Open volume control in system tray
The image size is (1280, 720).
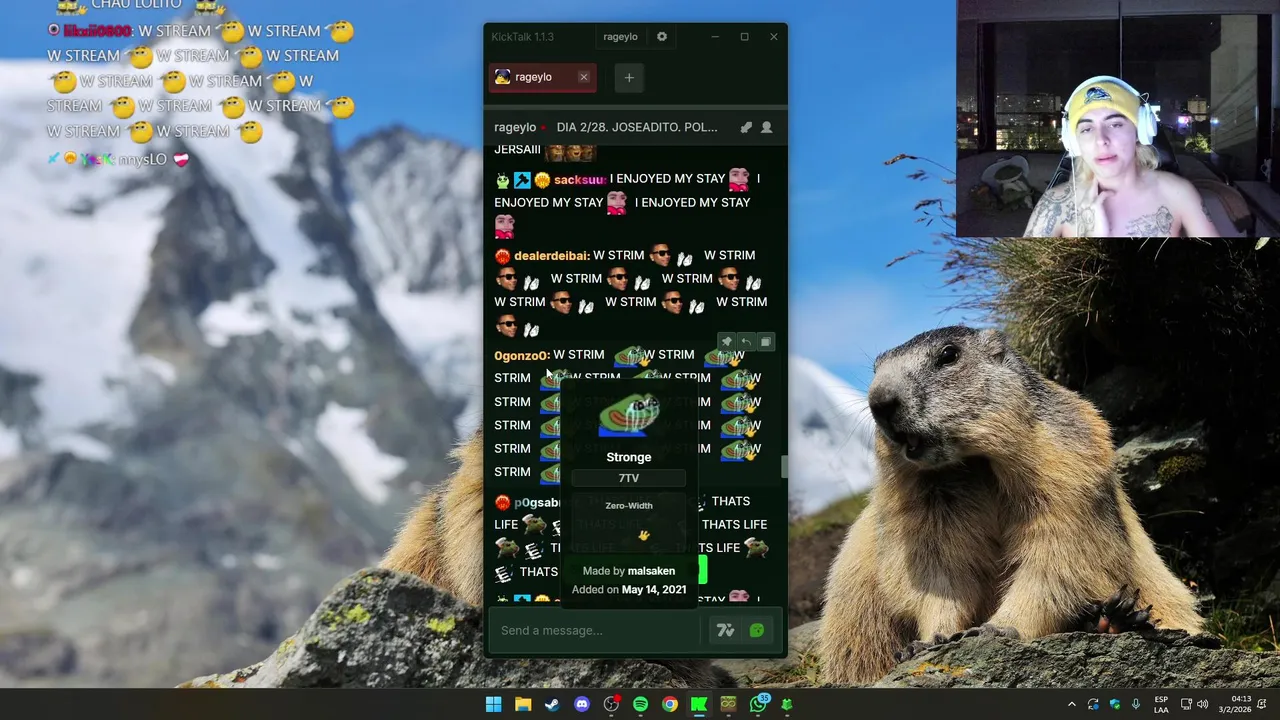pos(1202,704)
